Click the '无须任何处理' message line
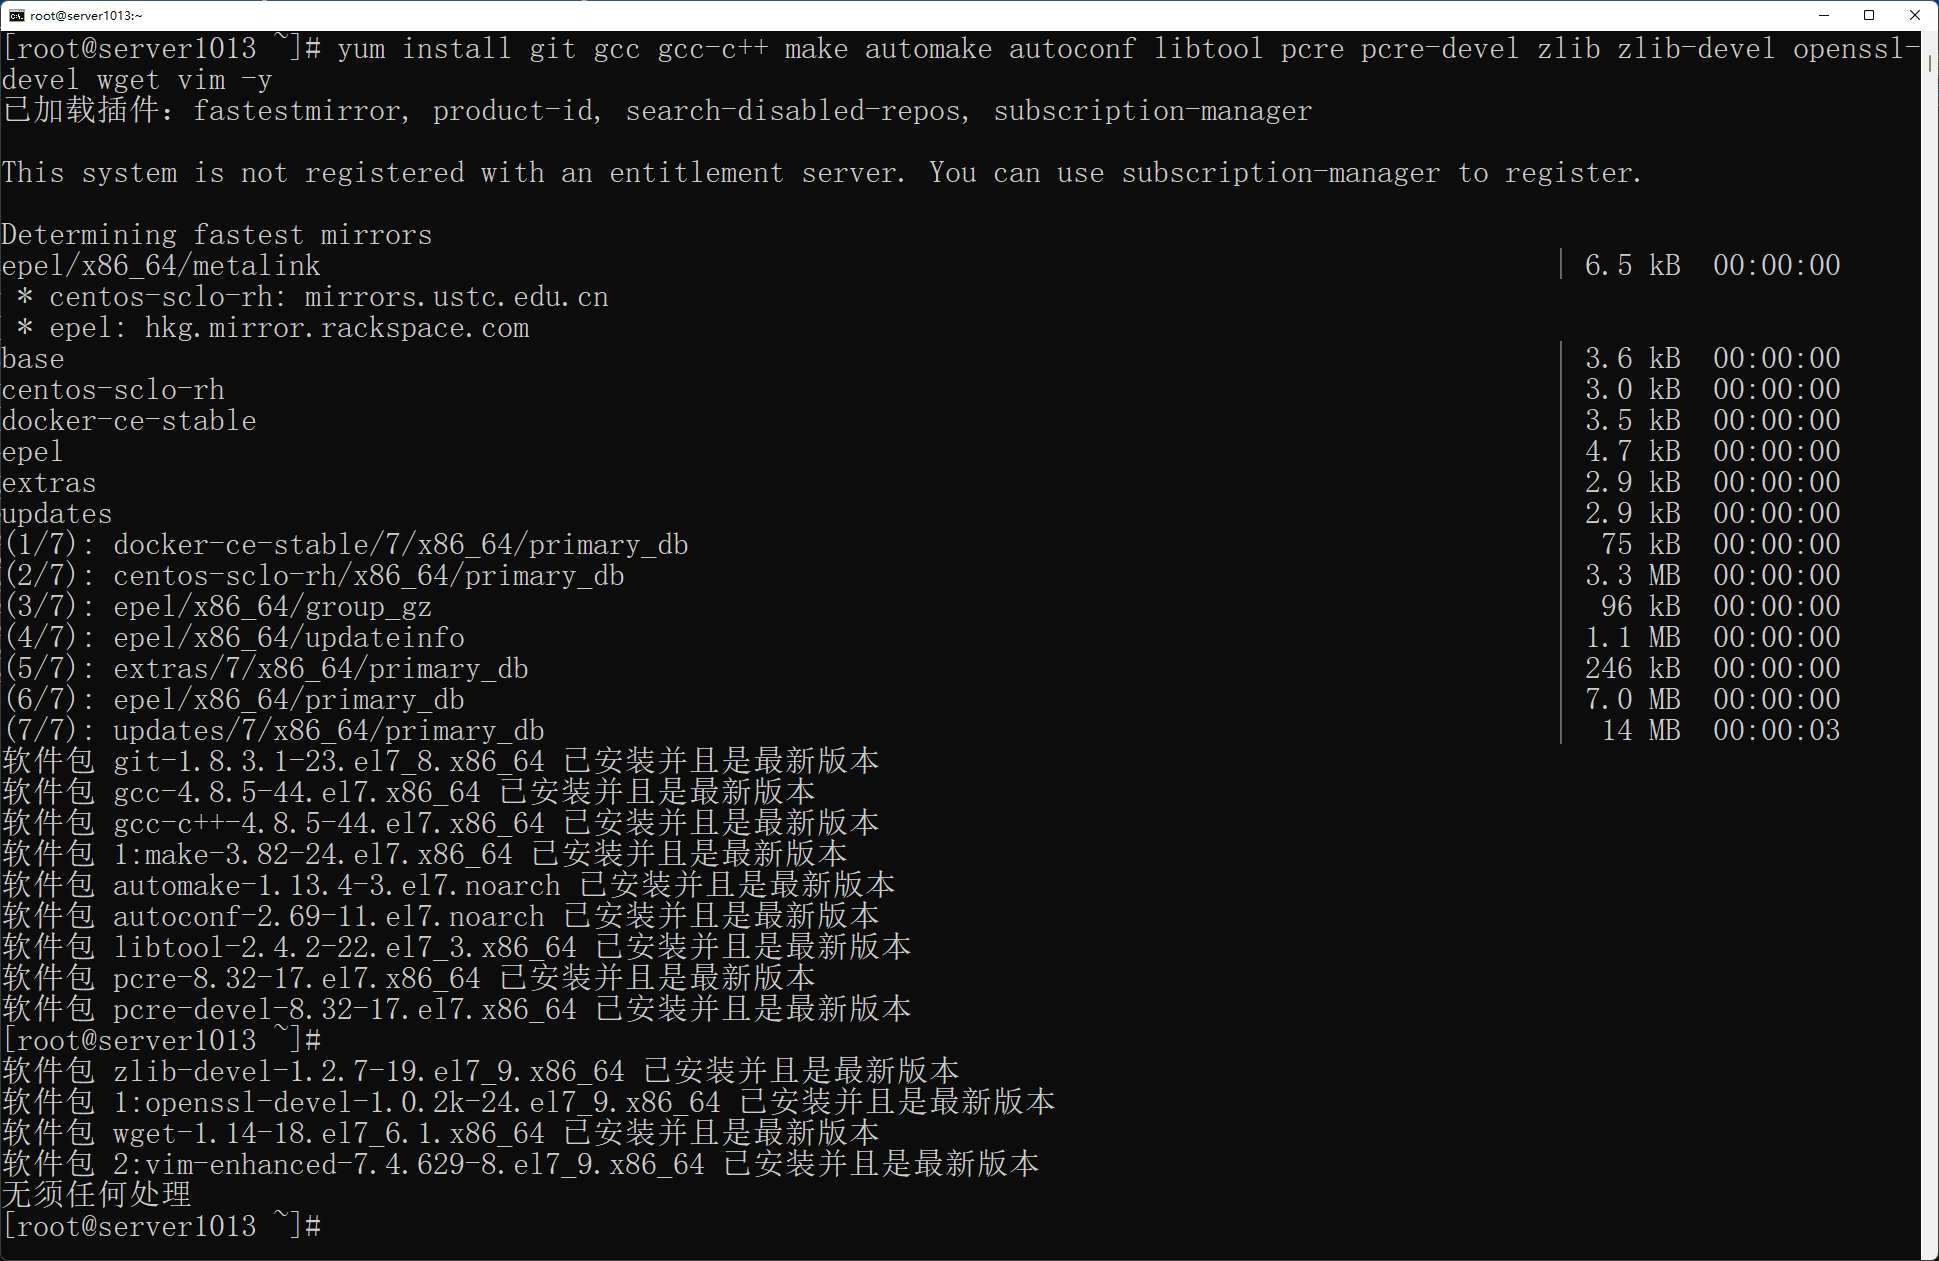This screenshot has width=1939, height=1261. [97, 1196]
